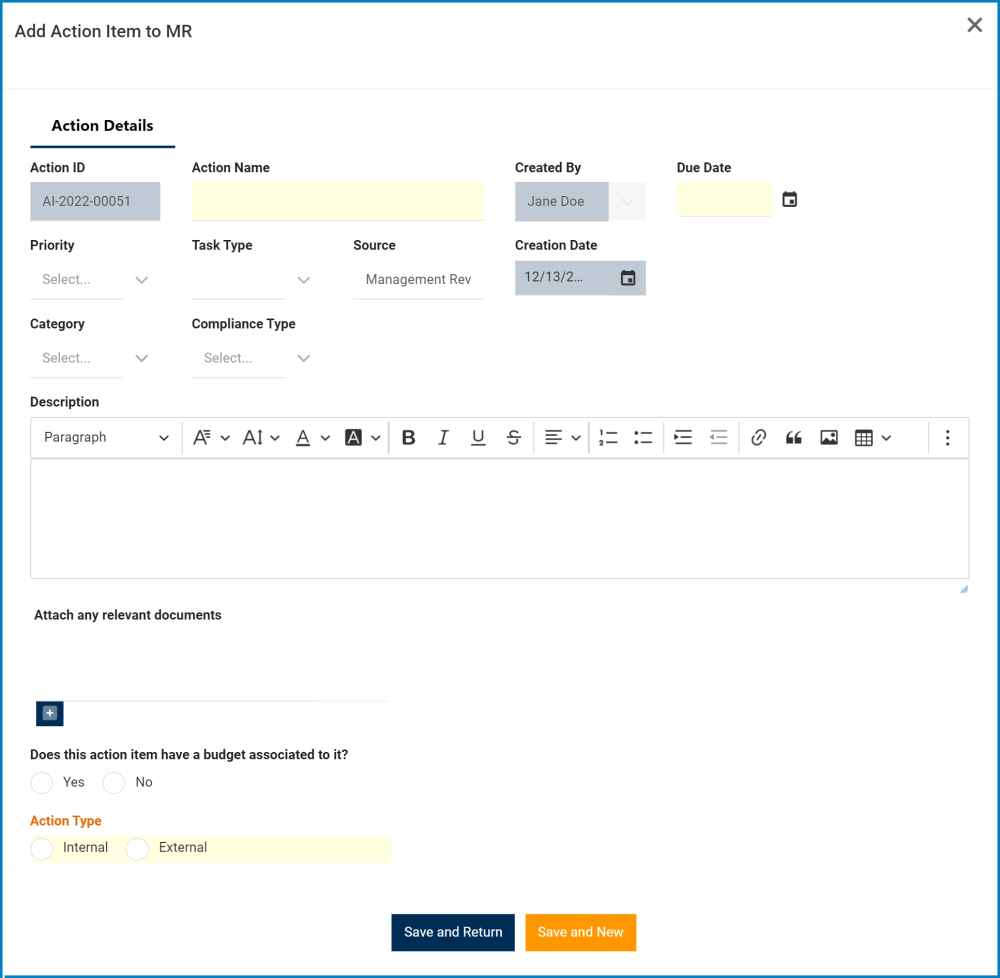
Task: Apply italic formatting
Action: click(443, 437)
